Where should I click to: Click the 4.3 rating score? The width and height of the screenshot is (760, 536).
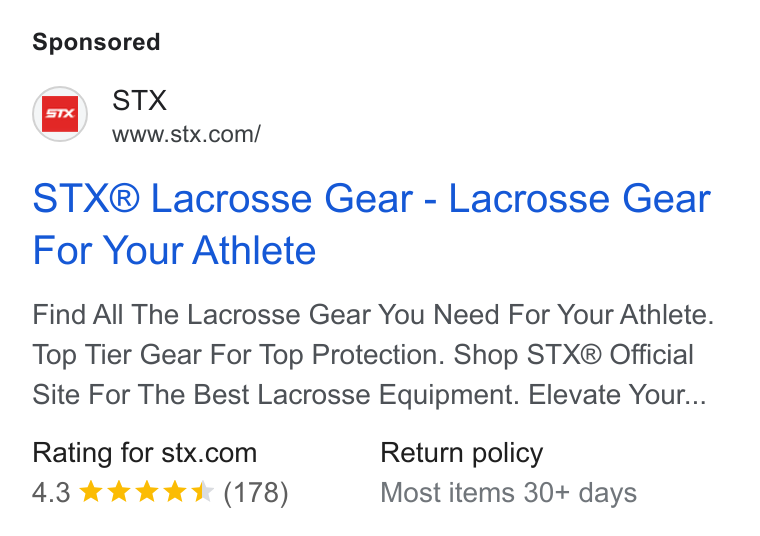51,493
